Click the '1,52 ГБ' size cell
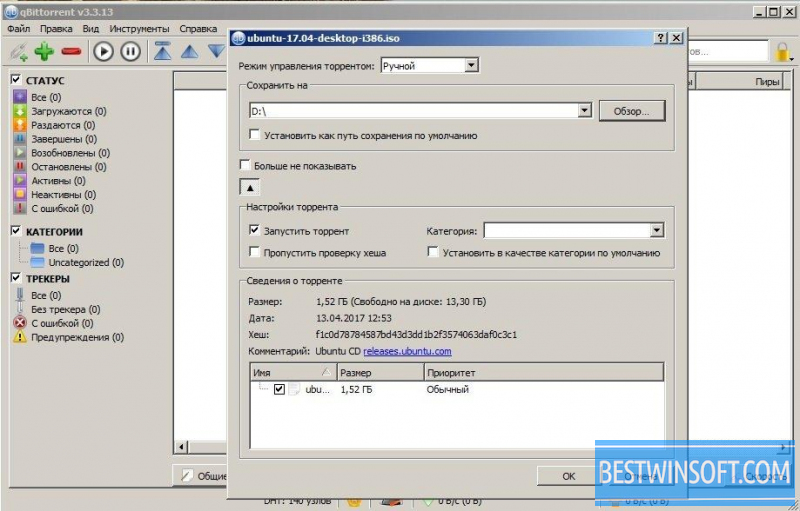800x511 pixels. coord(356,390)
